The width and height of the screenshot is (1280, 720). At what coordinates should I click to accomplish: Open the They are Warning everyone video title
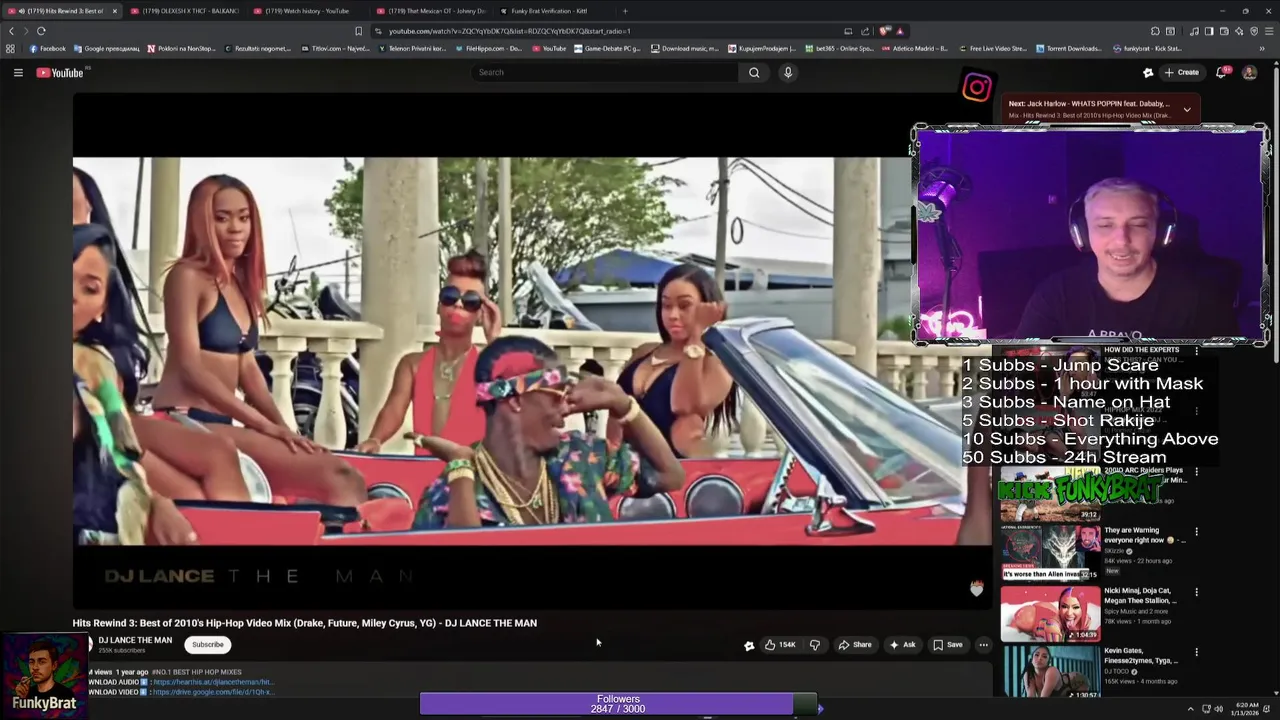click(1144, 535)
